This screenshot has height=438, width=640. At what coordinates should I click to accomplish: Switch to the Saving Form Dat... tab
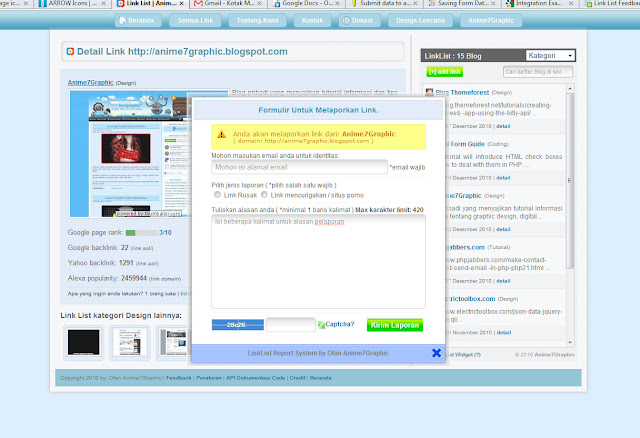point(462,4)
